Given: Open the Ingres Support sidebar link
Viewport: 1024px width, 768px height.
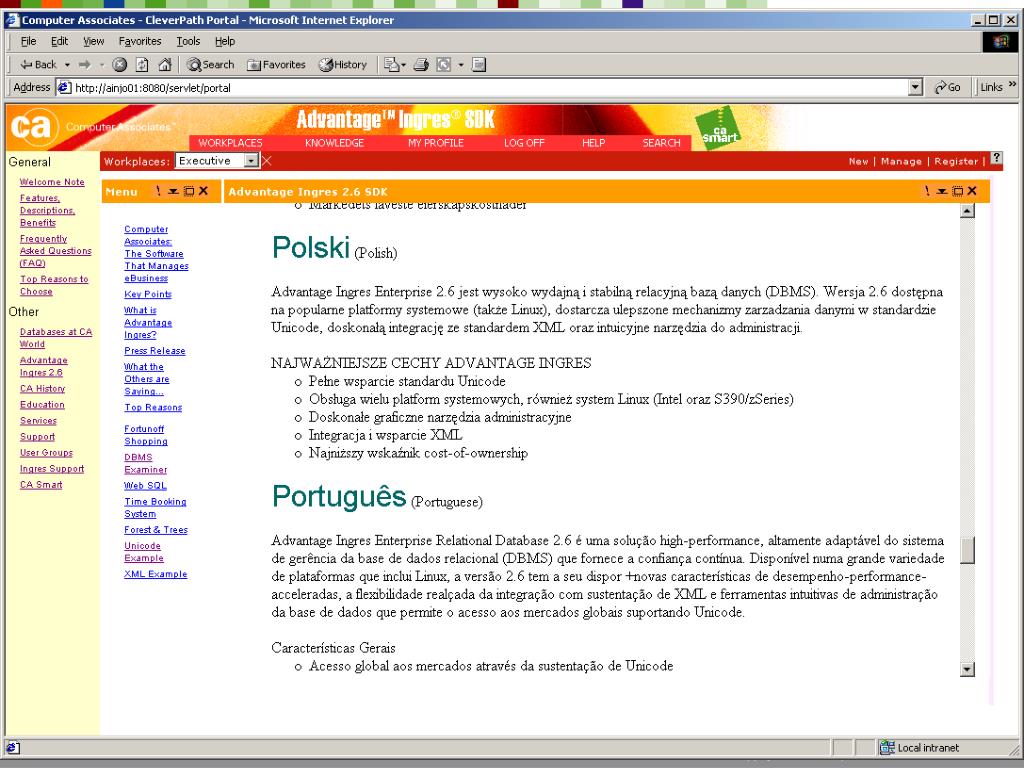Looking at the screenshot, I should tap(52, 469).
